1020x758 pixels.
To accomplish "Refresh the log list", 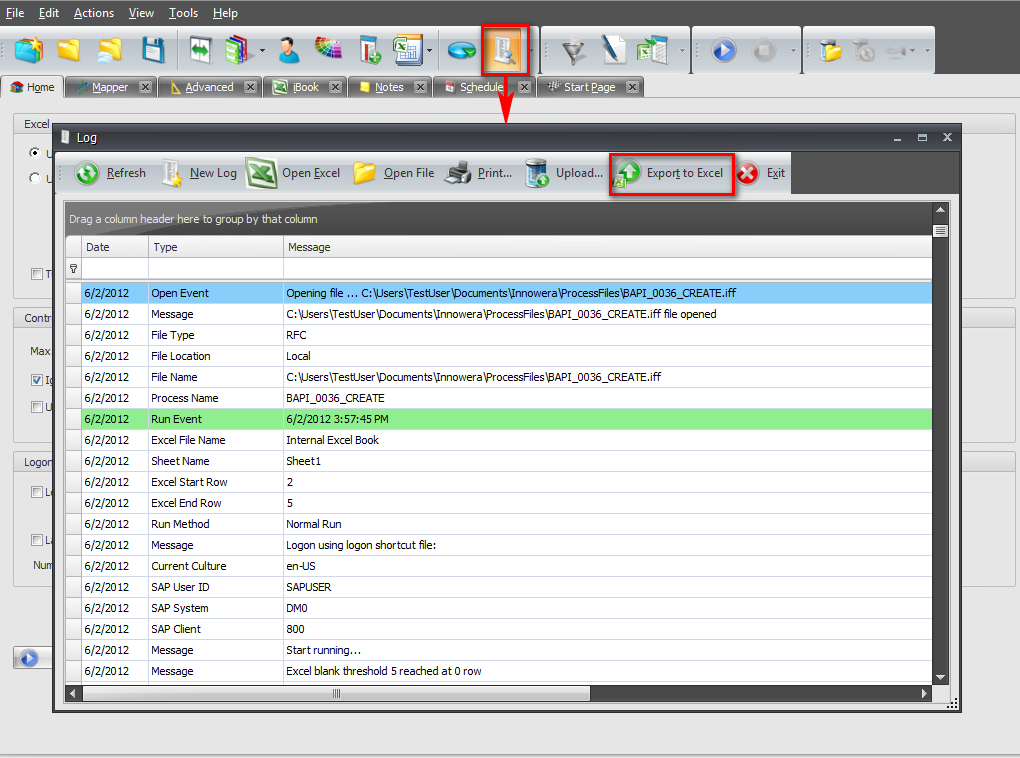I will (x=110, y=173).
